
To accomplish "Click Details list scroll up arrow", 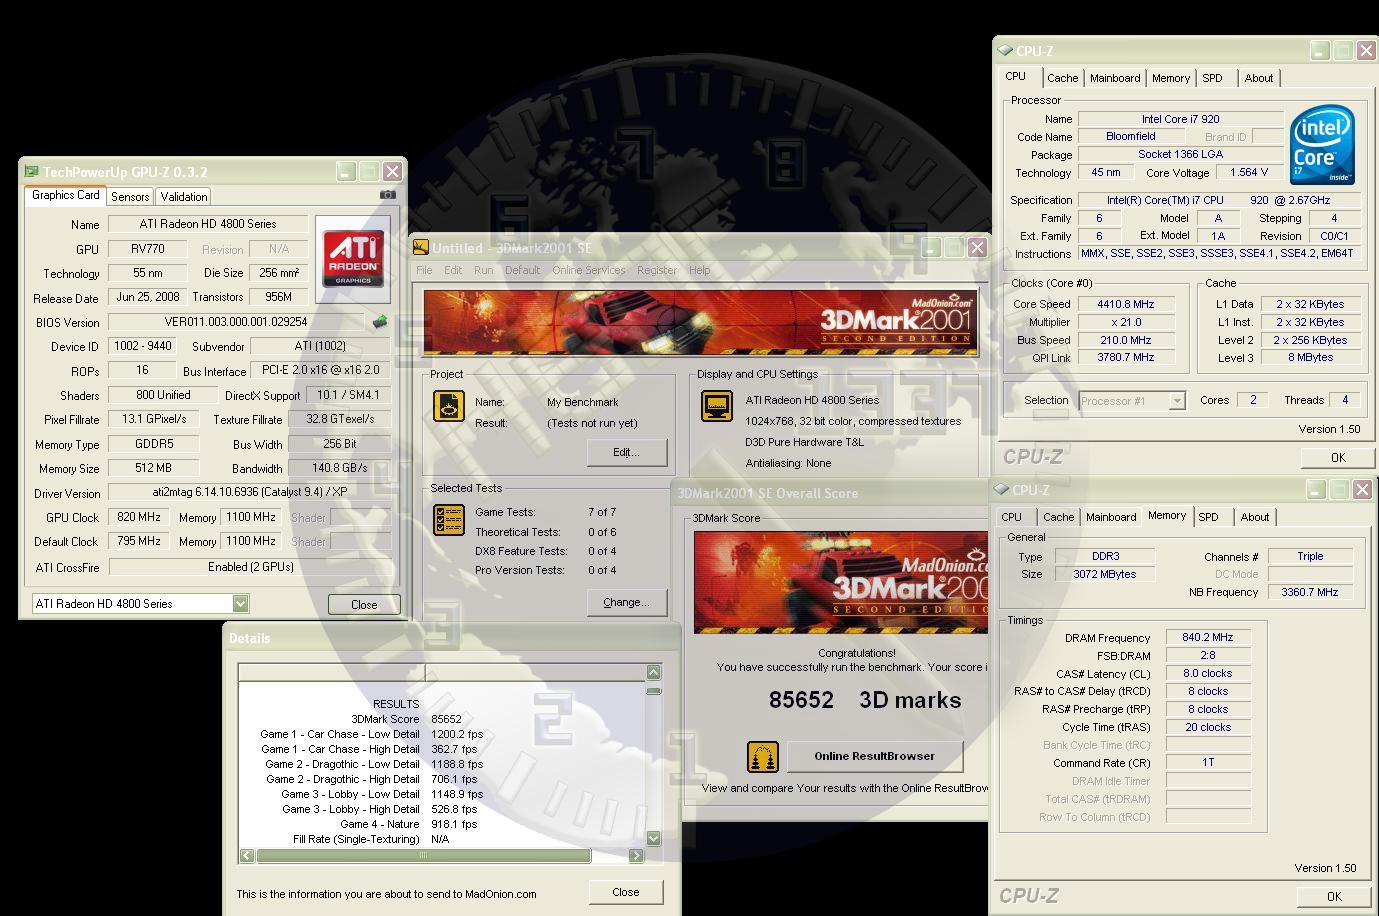I will click(653, 672).
